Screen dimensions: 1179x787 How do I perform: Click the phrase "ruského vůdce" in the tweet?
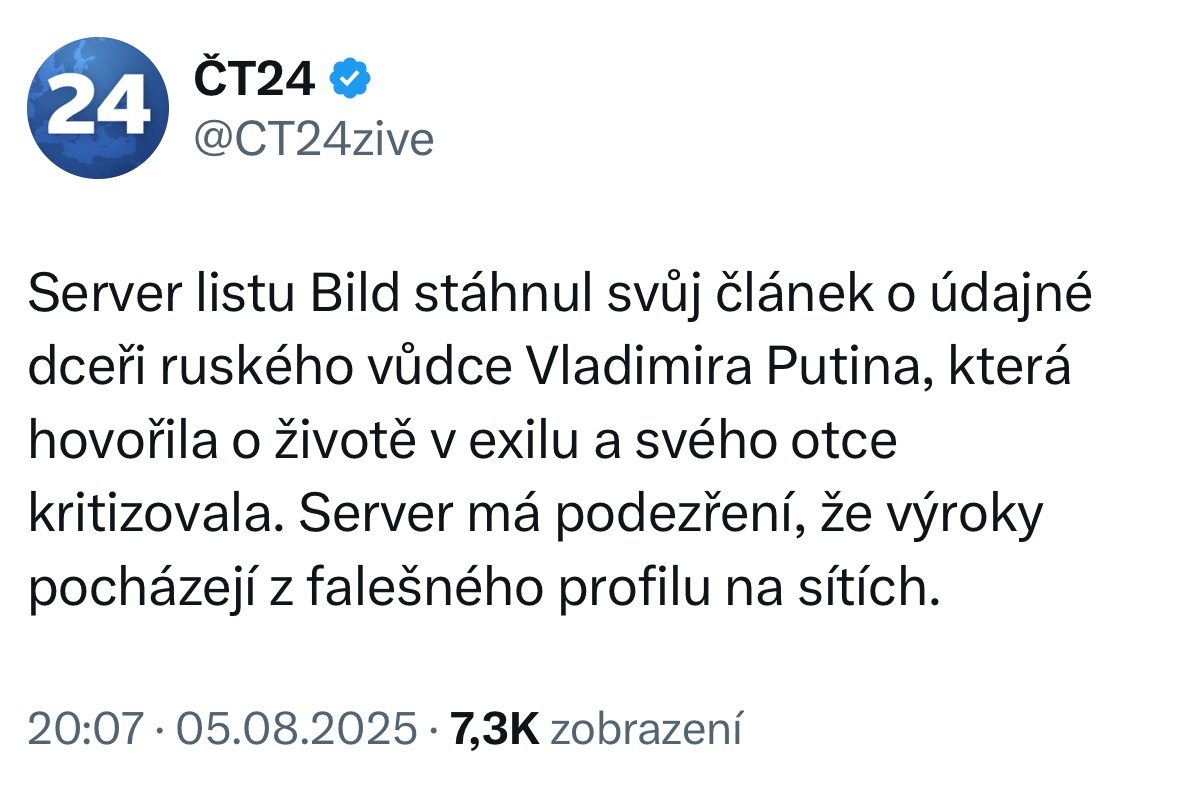pyautogui.click(x=332, y=370)
